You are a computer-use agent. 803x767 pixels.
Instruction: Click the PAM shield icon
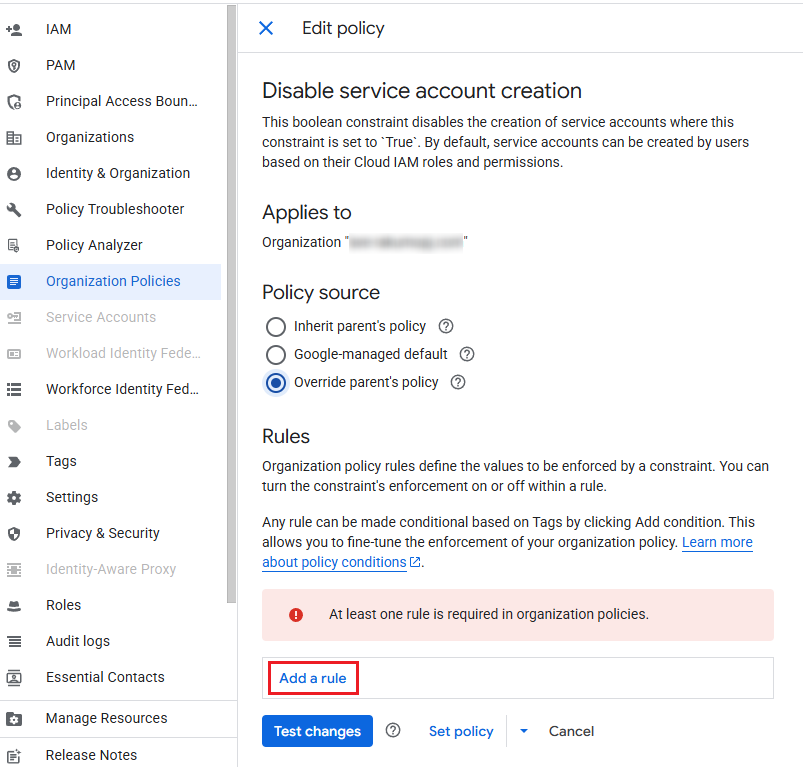tap(14, 65)
